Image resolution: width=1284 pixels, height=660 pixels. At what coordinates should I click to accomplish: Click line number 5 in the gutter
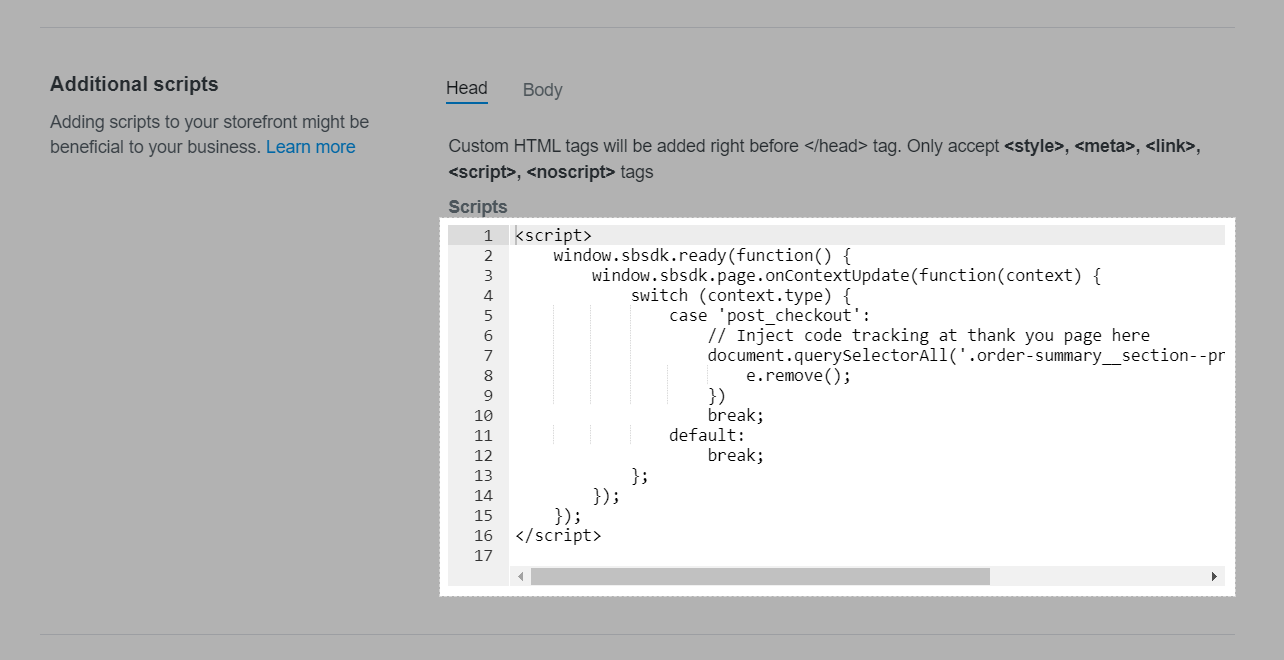[487, 316]
